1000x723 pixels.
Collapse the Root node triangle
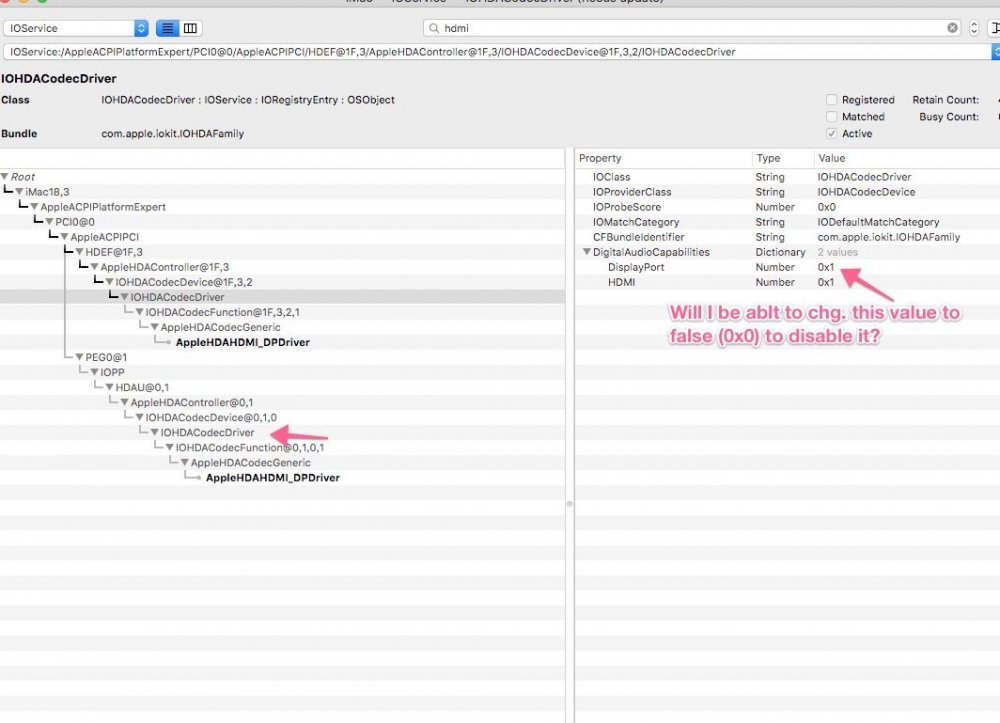click(4, 177)
